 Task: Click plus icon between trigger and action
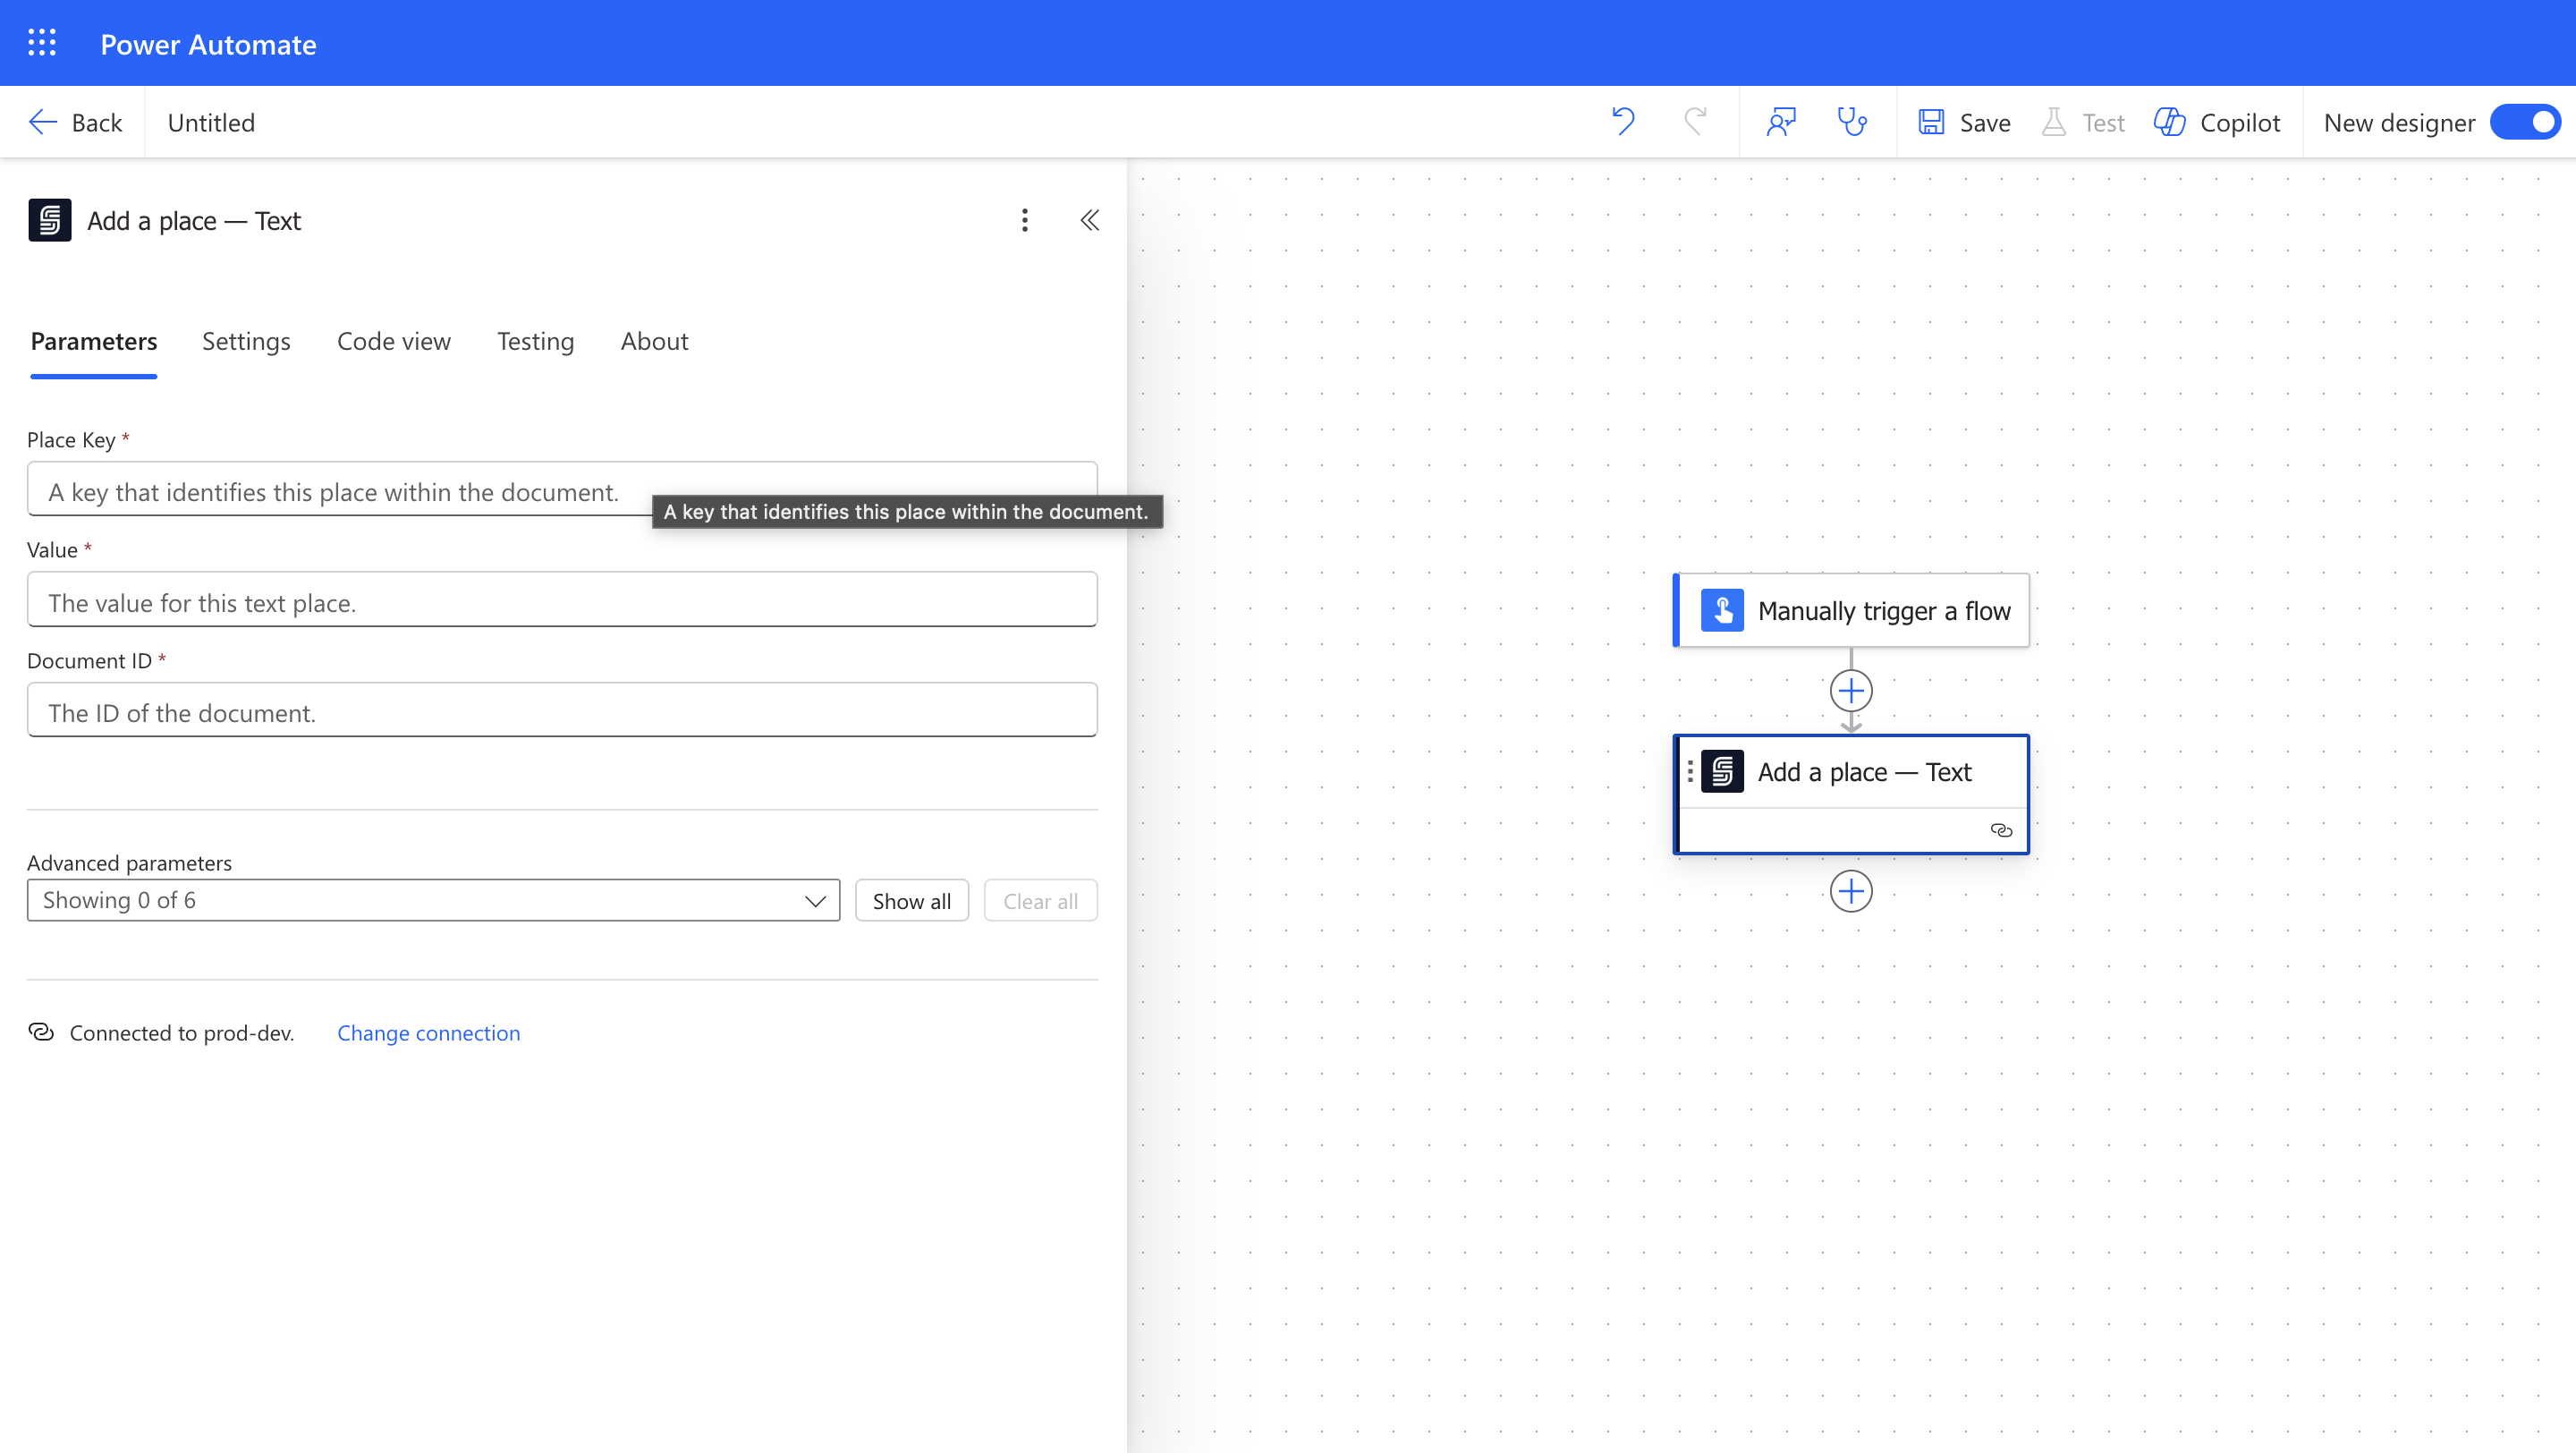coord(1851,691)
